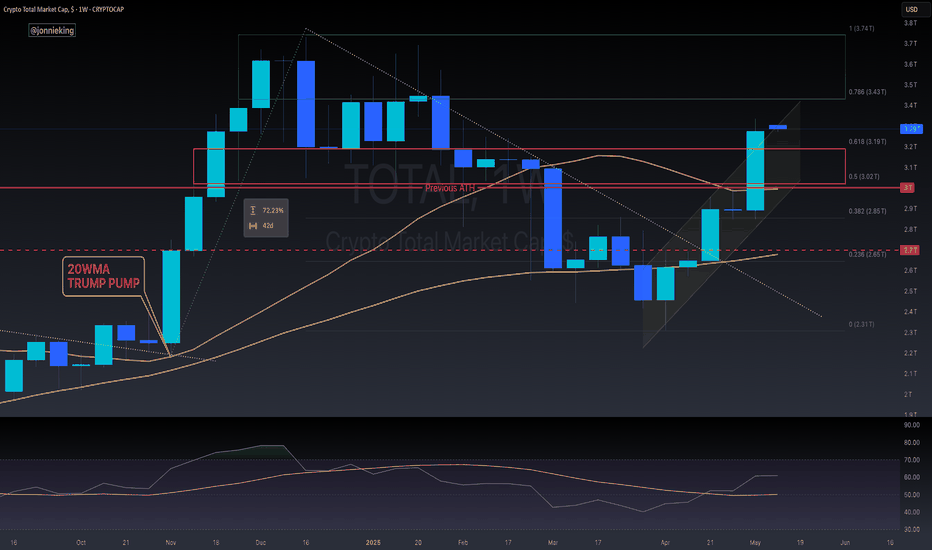Screen dimensions: 932x550
Task: Select the 0.382 (2.85T) fib label
Action: pyautogui.click(x=867, y=211)
